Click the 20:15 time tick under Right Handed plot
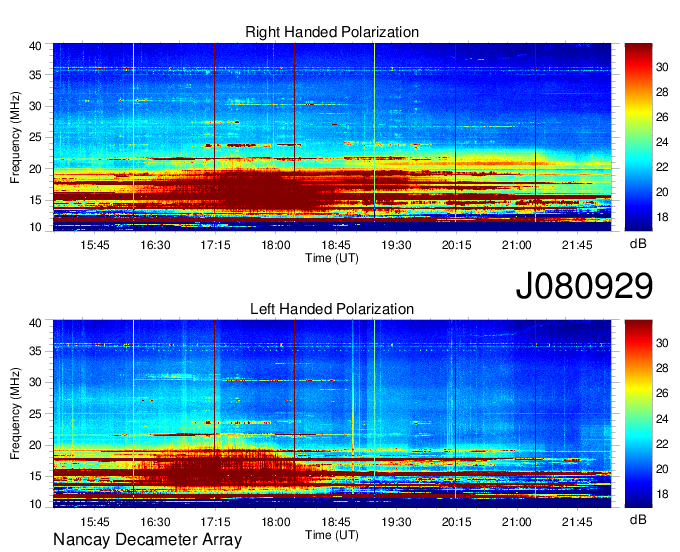Viewport: 680px width, 552px height. click(x=457, y=245)
